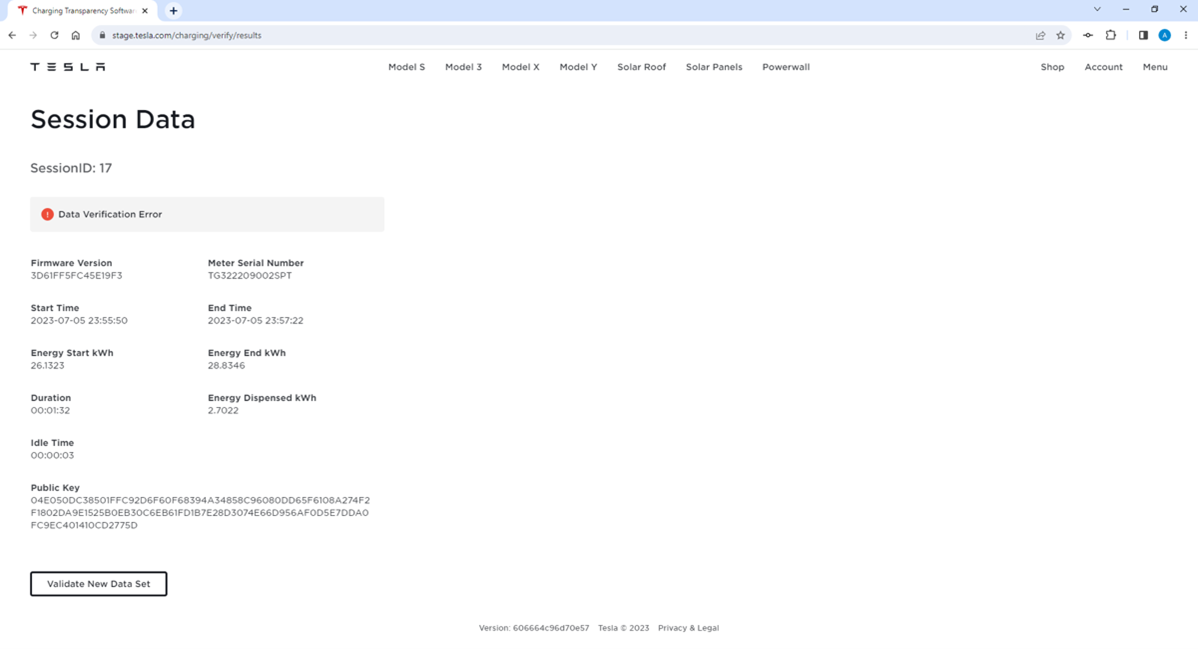Click duration value 00:01:32
This screenshot has width=1198, height=649.
[50, 410]
